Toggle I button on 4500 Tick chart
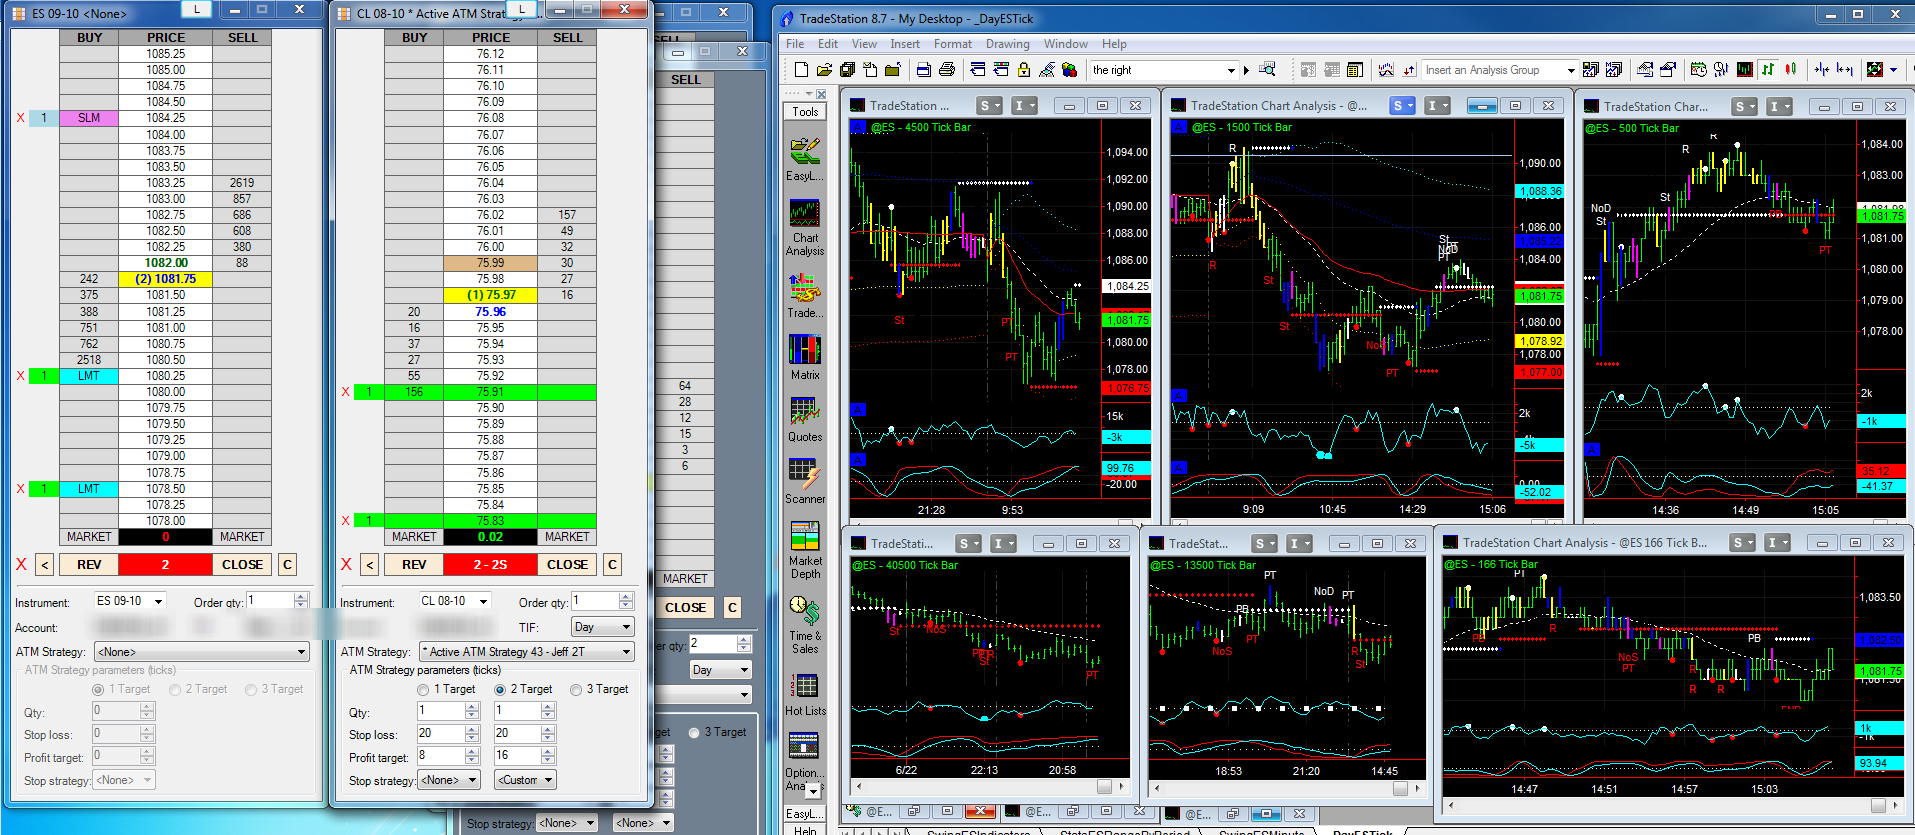 (1024, 106)
